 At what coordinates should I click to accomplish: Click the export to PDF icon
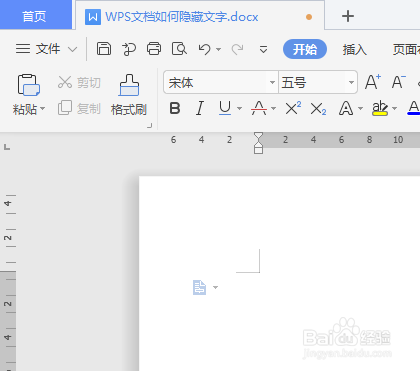(x=129, y=49)
